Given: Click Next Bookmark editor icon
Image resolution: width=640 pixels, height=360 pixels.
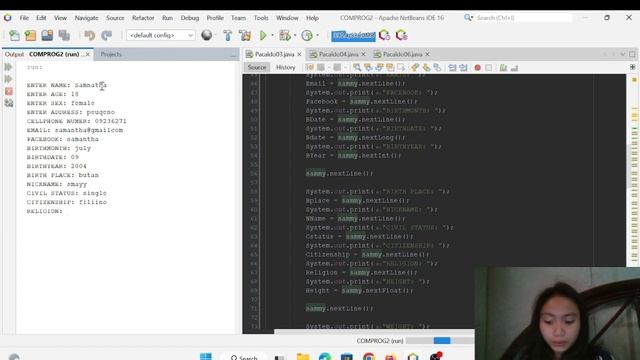Looking at the screenshot, I should click(426, 67).
